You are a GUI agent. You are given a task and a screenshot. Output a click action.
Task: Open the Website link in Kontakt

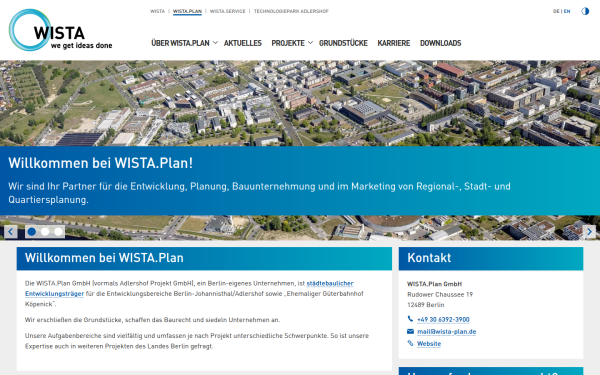429,344
